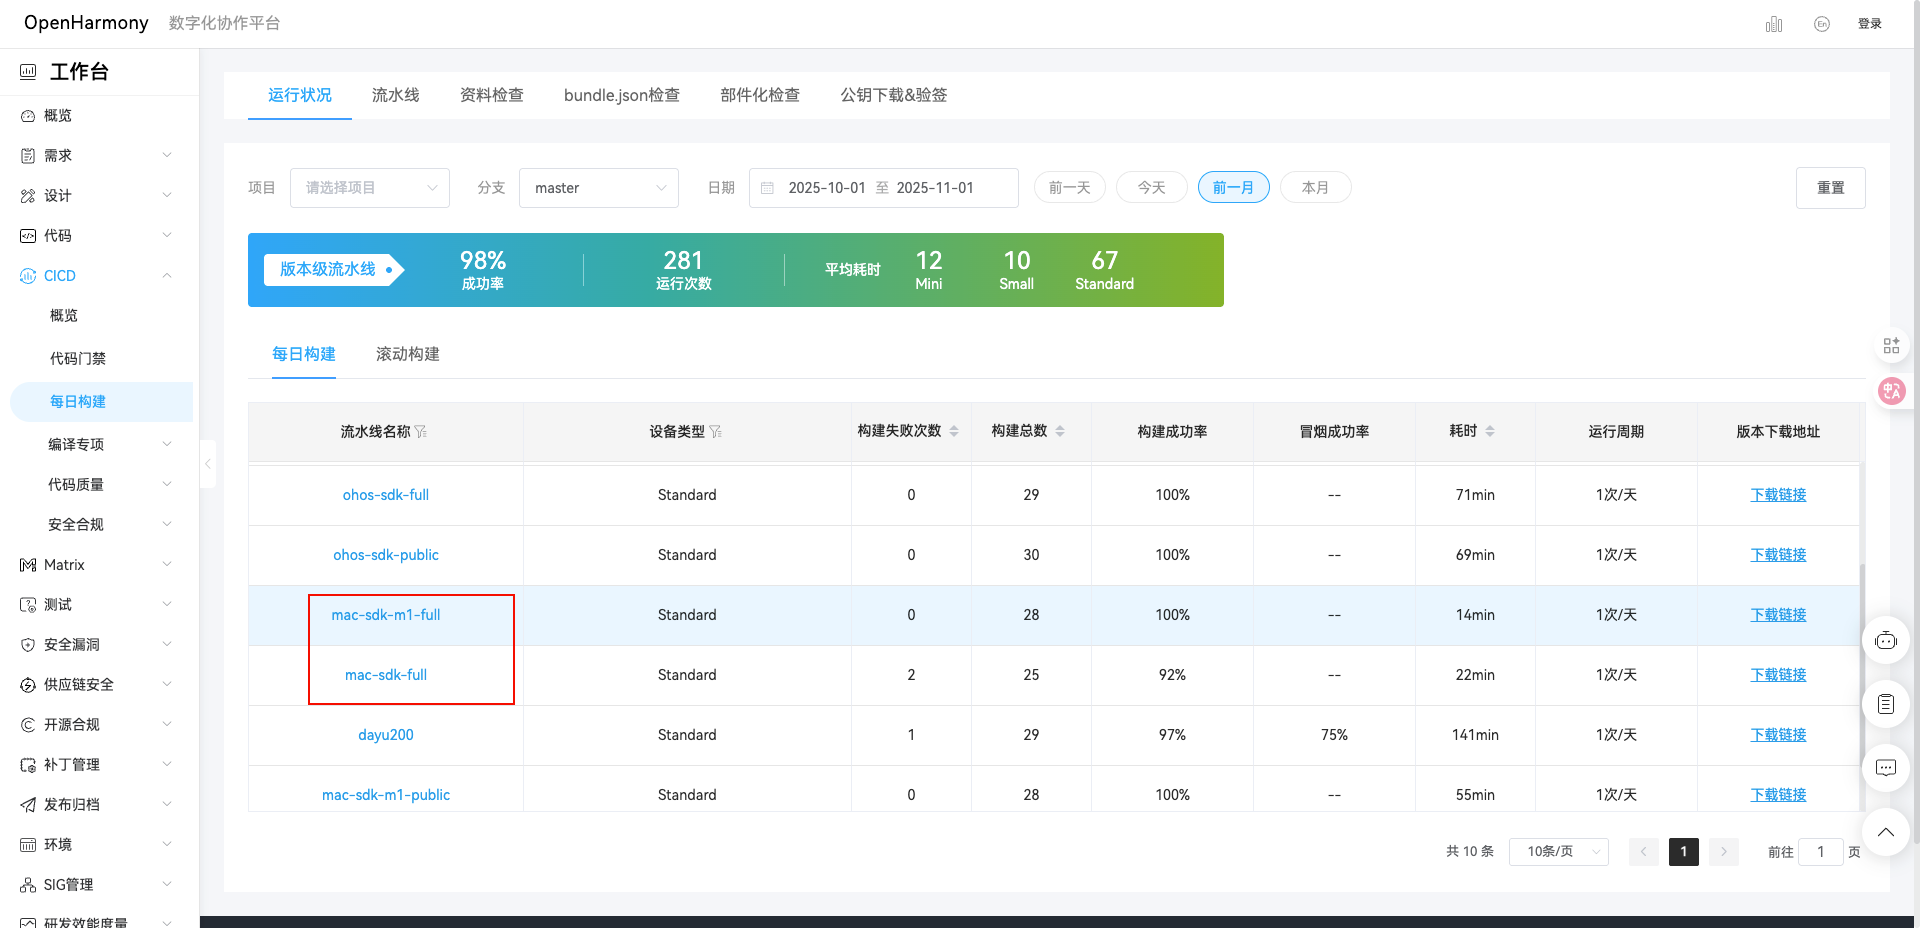Expand the Matrix sidebar menu
The width and height of the screenshot is (1920, 928).
tap(167, 564)
